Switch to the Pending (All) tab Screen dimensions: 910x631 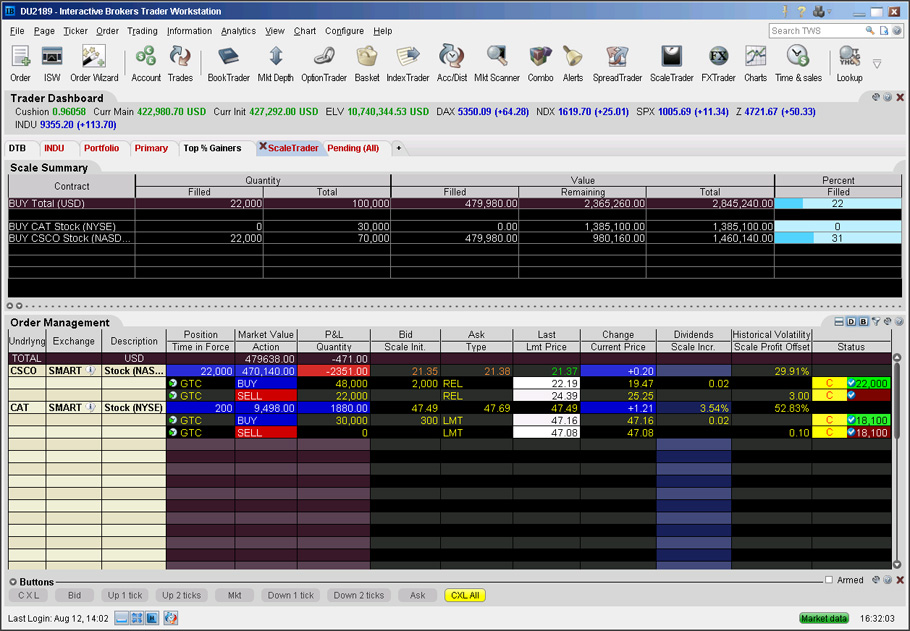353,148
